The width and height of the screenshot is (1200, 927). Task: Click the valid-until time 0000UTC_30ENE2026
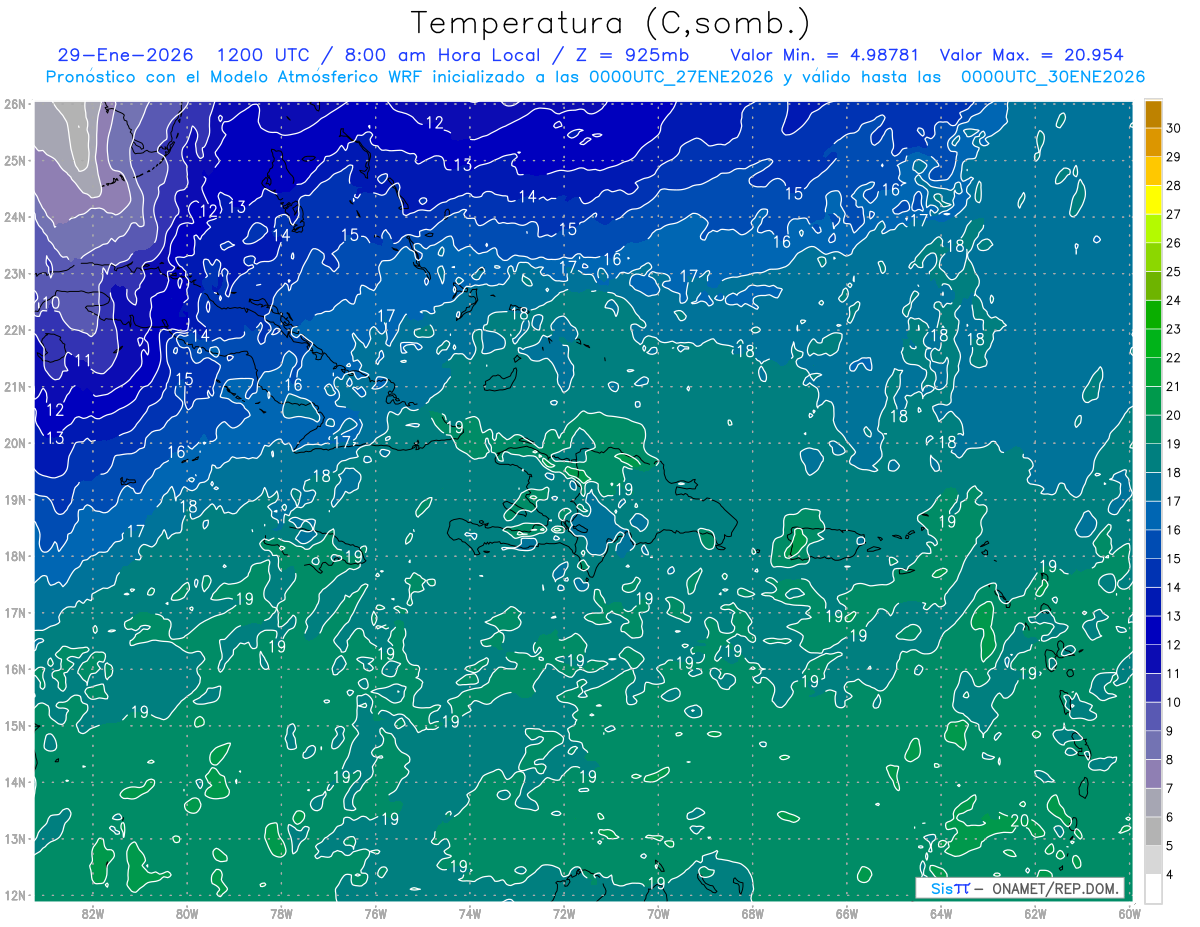coord(1052,77)
